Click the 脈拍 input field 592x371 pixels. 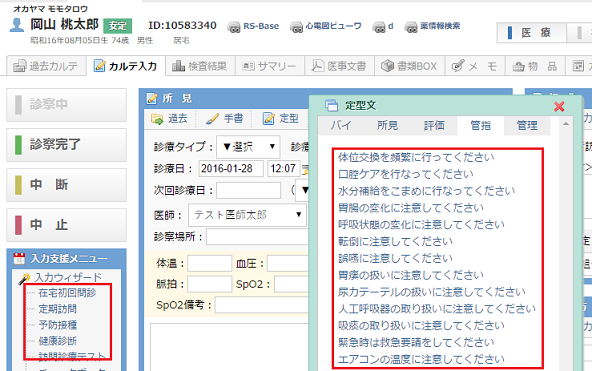pyautogui.click(x=210, y=284)
